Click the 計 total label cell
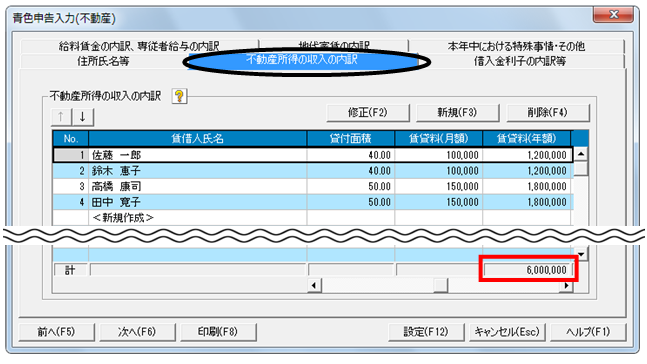Image resolution: width=647 pixels, height=364 pixels. click(x=71, y=270)
